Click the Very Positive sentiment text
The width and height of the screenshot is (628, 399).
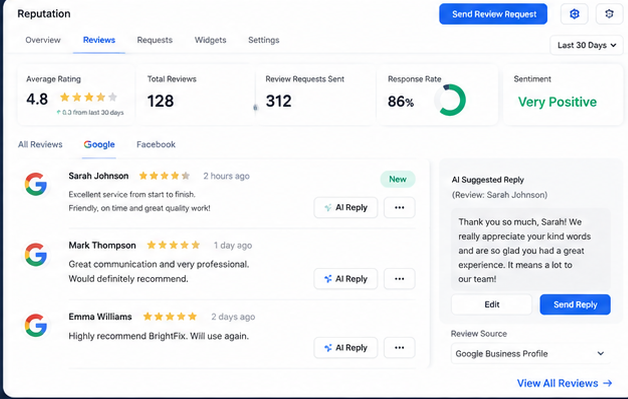click(x=557, y=102)
